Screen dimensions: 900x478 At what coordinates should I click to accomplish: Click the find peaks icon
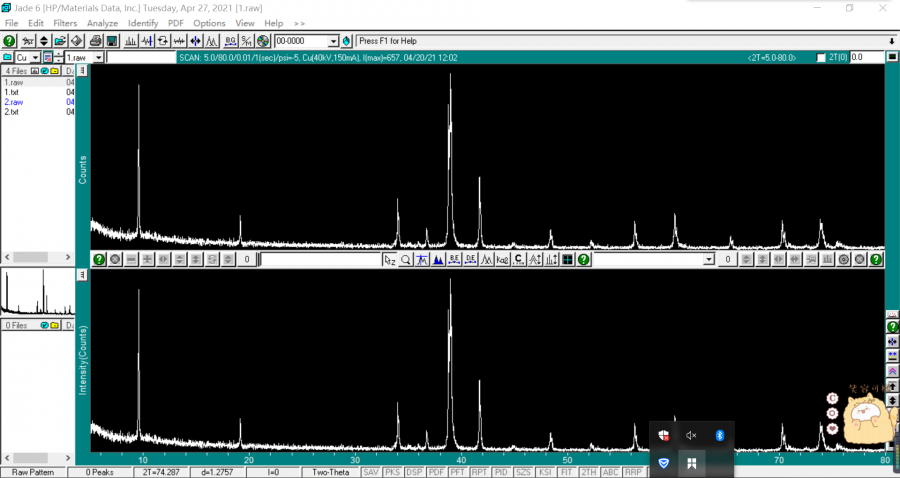422,259
